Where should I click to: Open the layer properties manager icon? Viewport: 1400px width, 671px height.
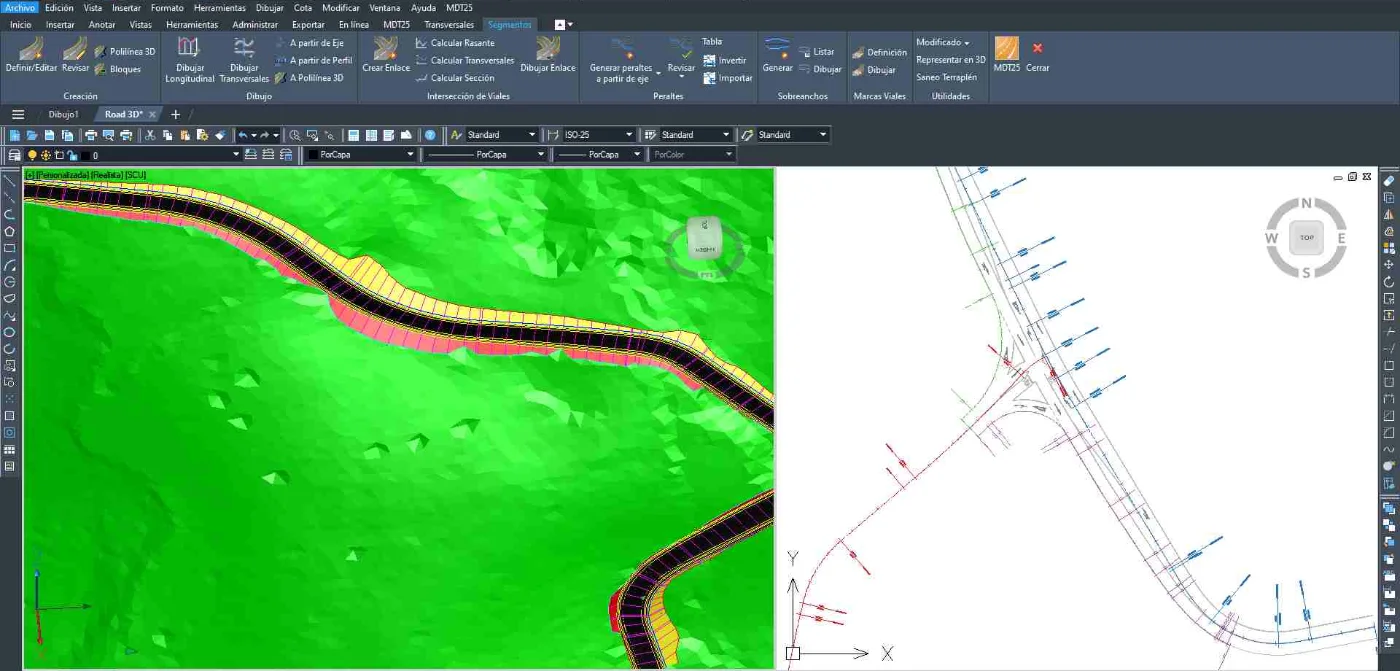point(14,155)
